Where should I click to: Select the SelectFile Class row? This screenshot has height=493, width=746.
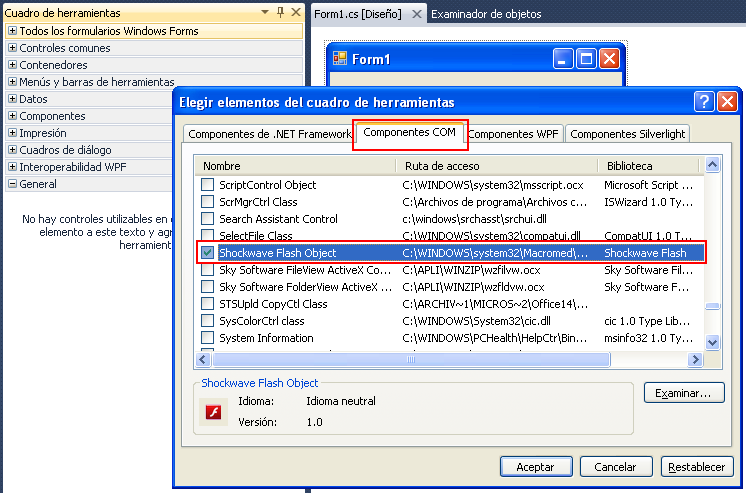click(x=450, y=236)
